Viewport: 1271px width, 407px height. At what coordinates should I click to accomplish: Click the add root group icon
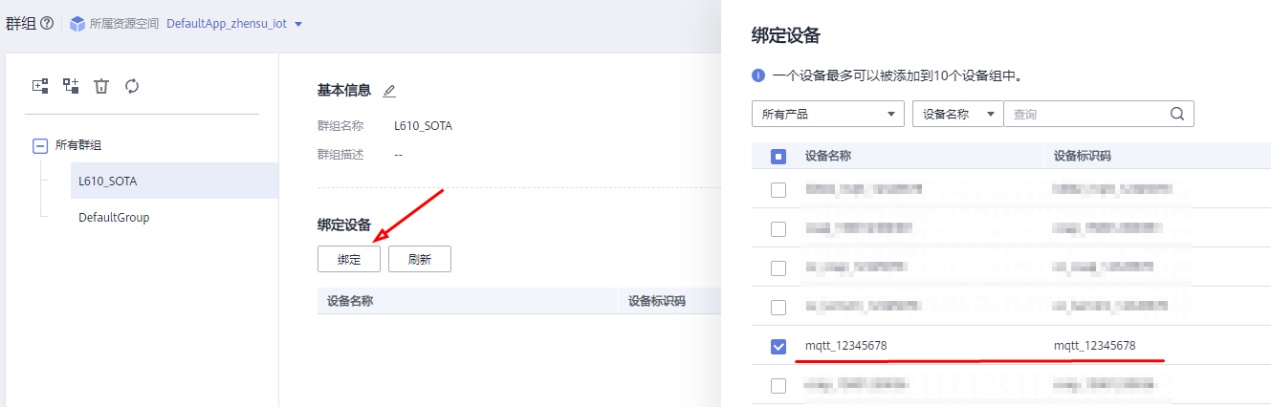click(41, 87)
